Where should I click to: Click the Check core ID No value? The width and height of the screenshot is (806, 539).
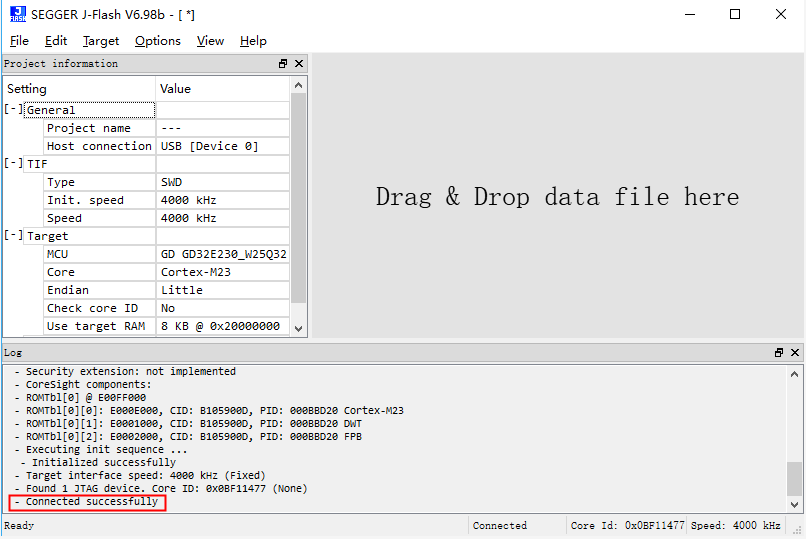223,308
